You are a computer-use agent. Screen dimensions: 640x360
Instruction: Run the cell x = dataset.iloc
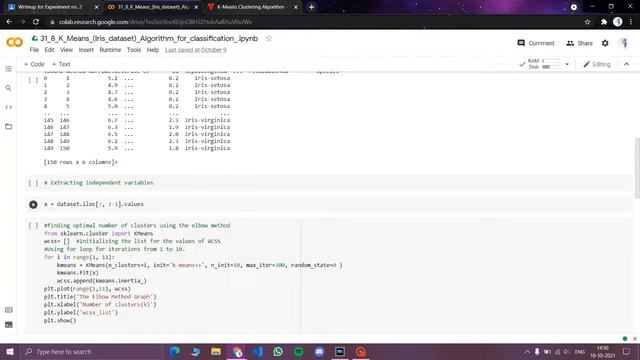pos(33,204)
